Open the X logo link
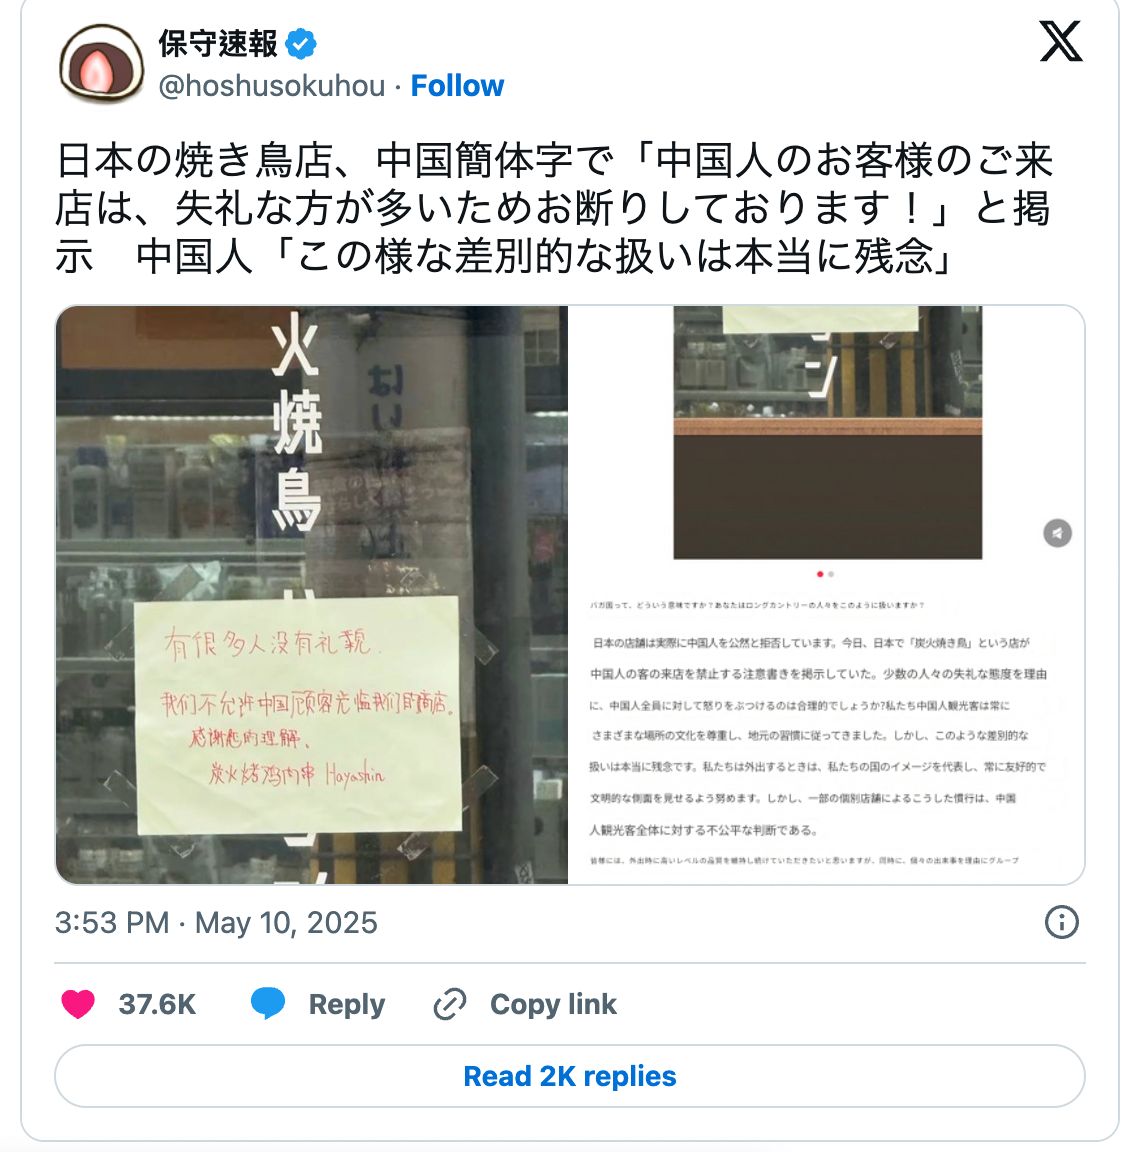 pyautogui.click(x=1060, y=41)
